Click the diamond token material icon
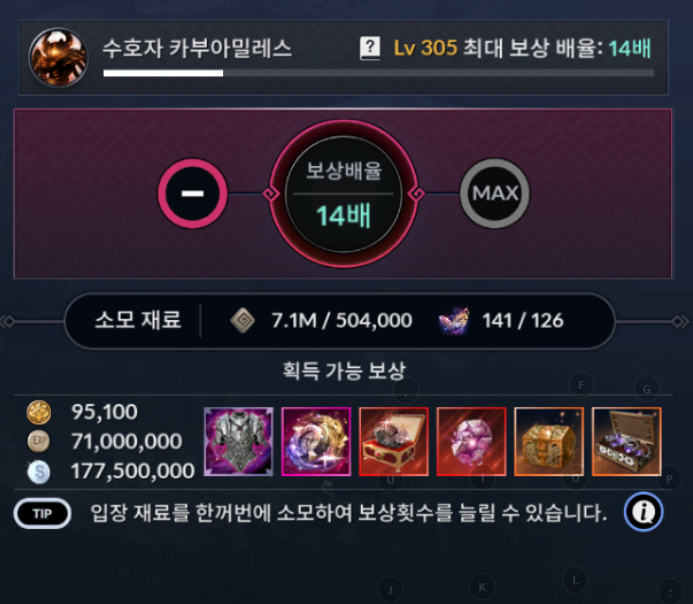The image size is (693, 604). tap(243, 320)
